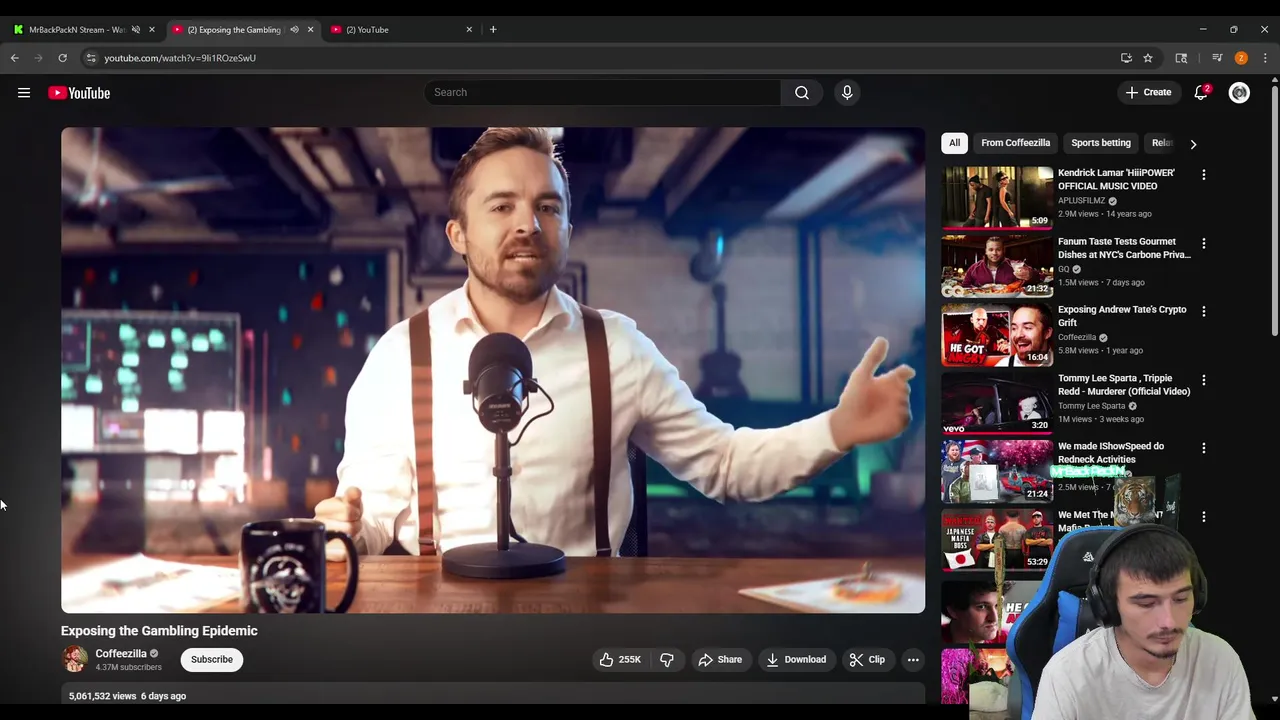Open Fanum Taste Tests Gourmet Dishes thumbnail
Screen dimensions: 1280x720
coord(997,266)
